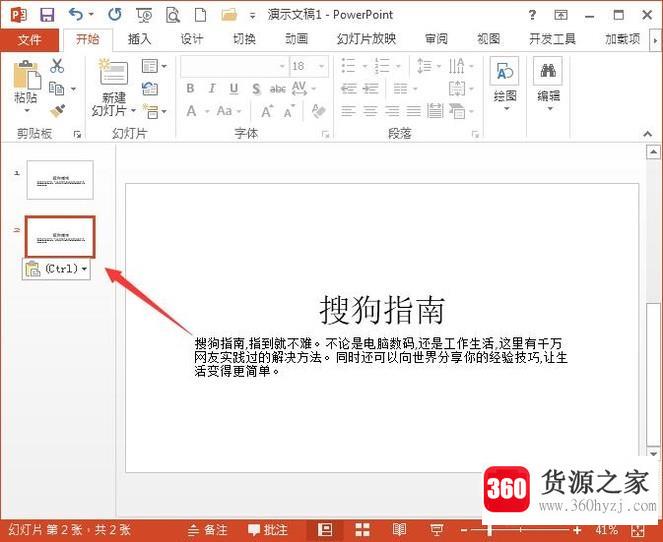The height and width of the screenshot is (542, 663).
Task: Open the Drawing shapes group
Action: coord(504,83)
